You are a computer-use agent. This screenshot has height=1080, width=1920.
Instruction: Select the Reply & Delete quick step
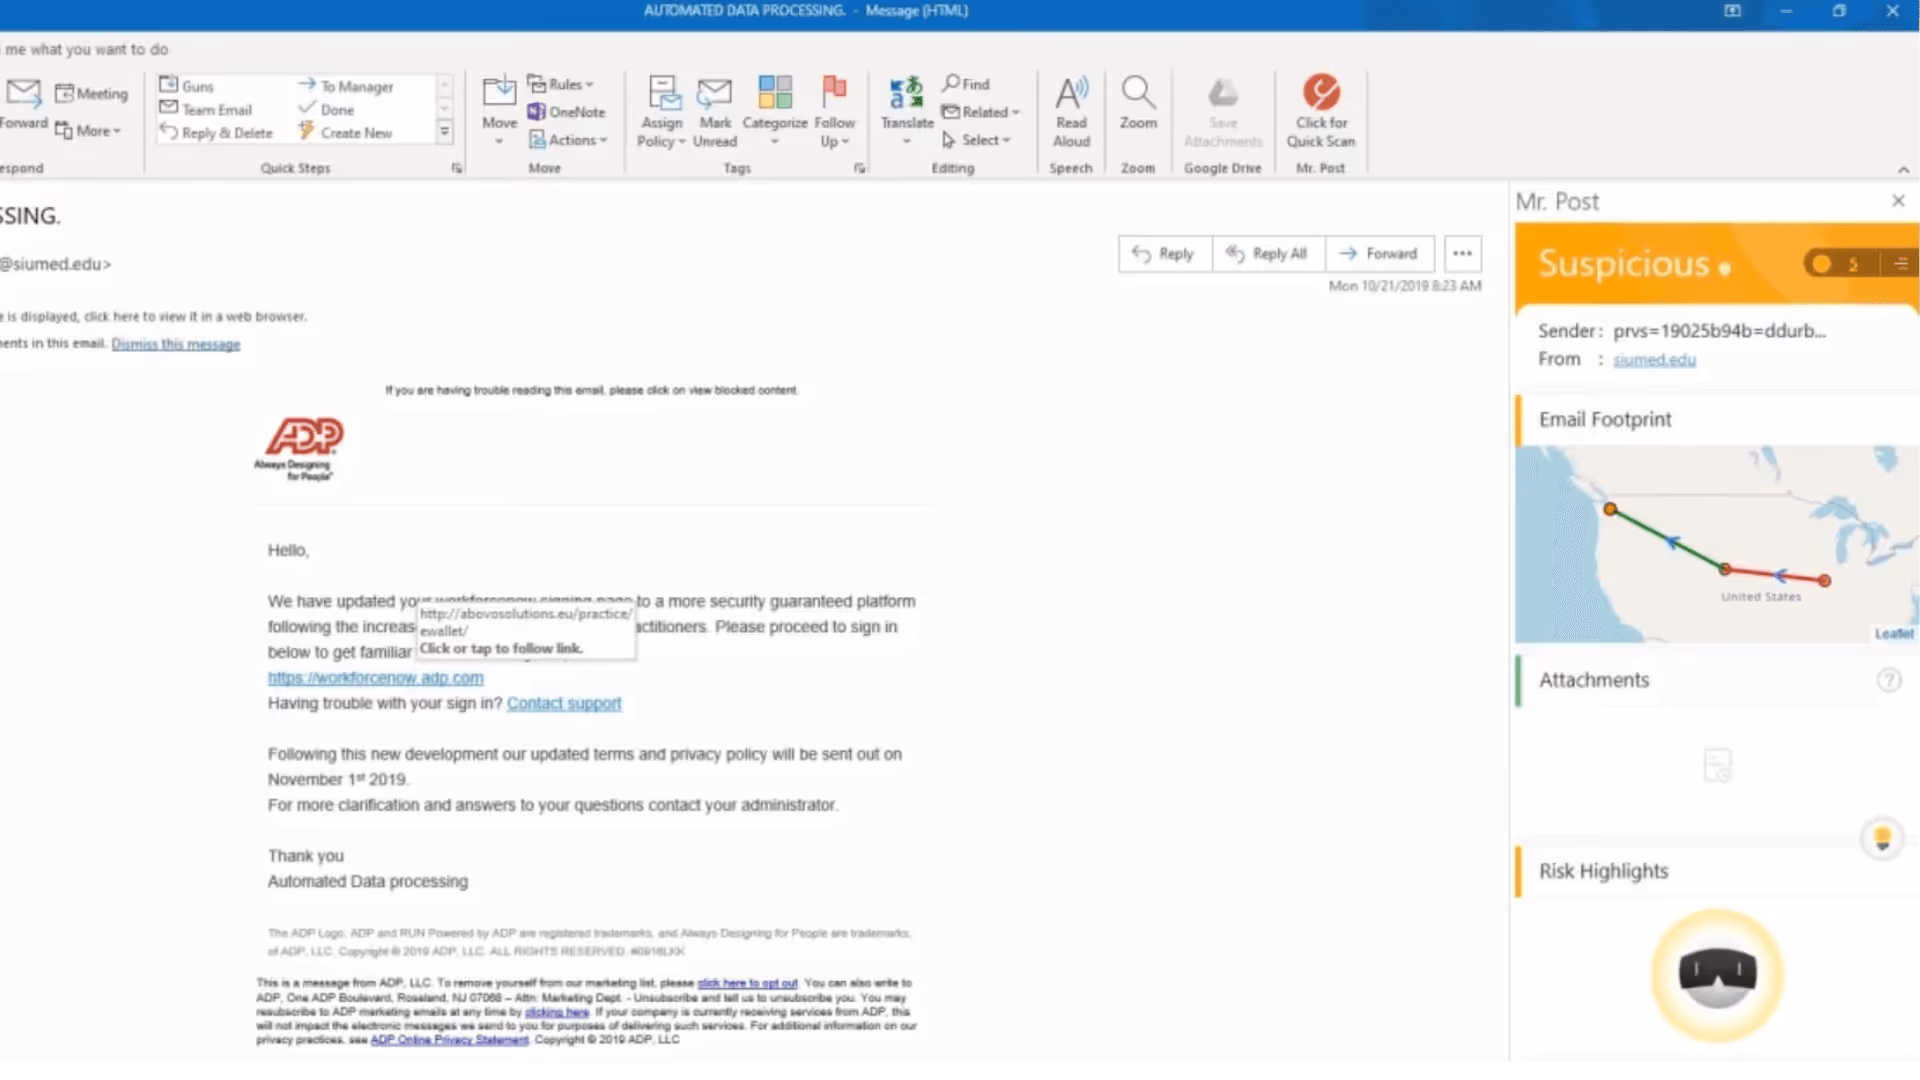pos(216,132)
